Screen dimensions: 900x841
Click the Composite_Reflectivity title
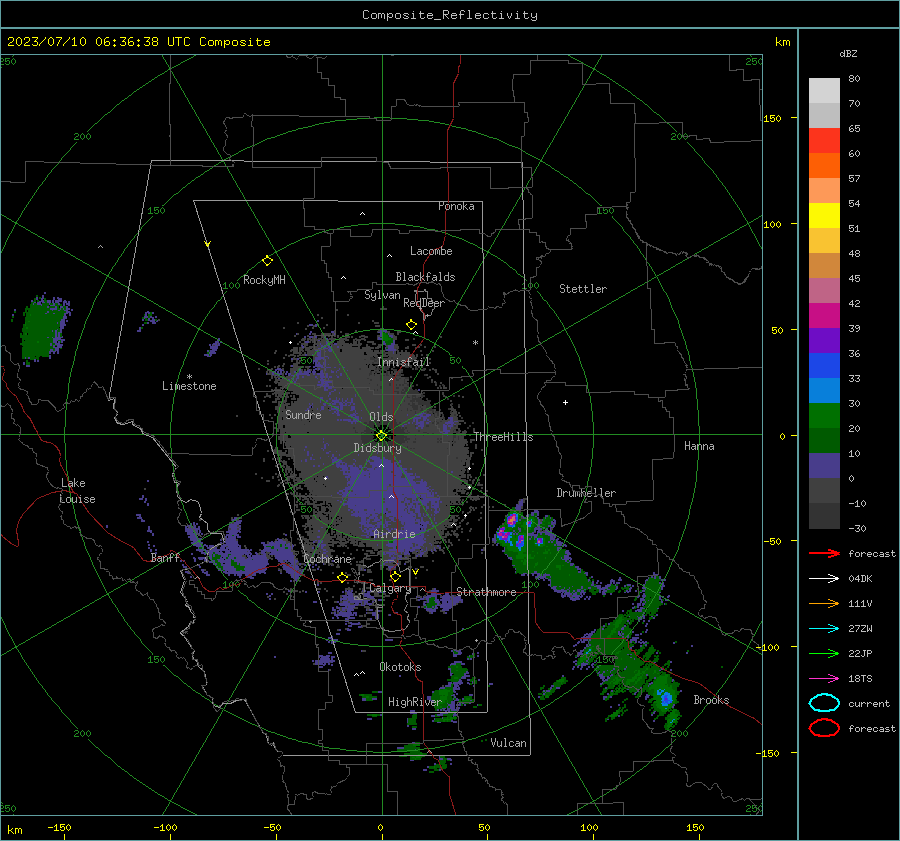pyautogui.click(x=450, y=15)
